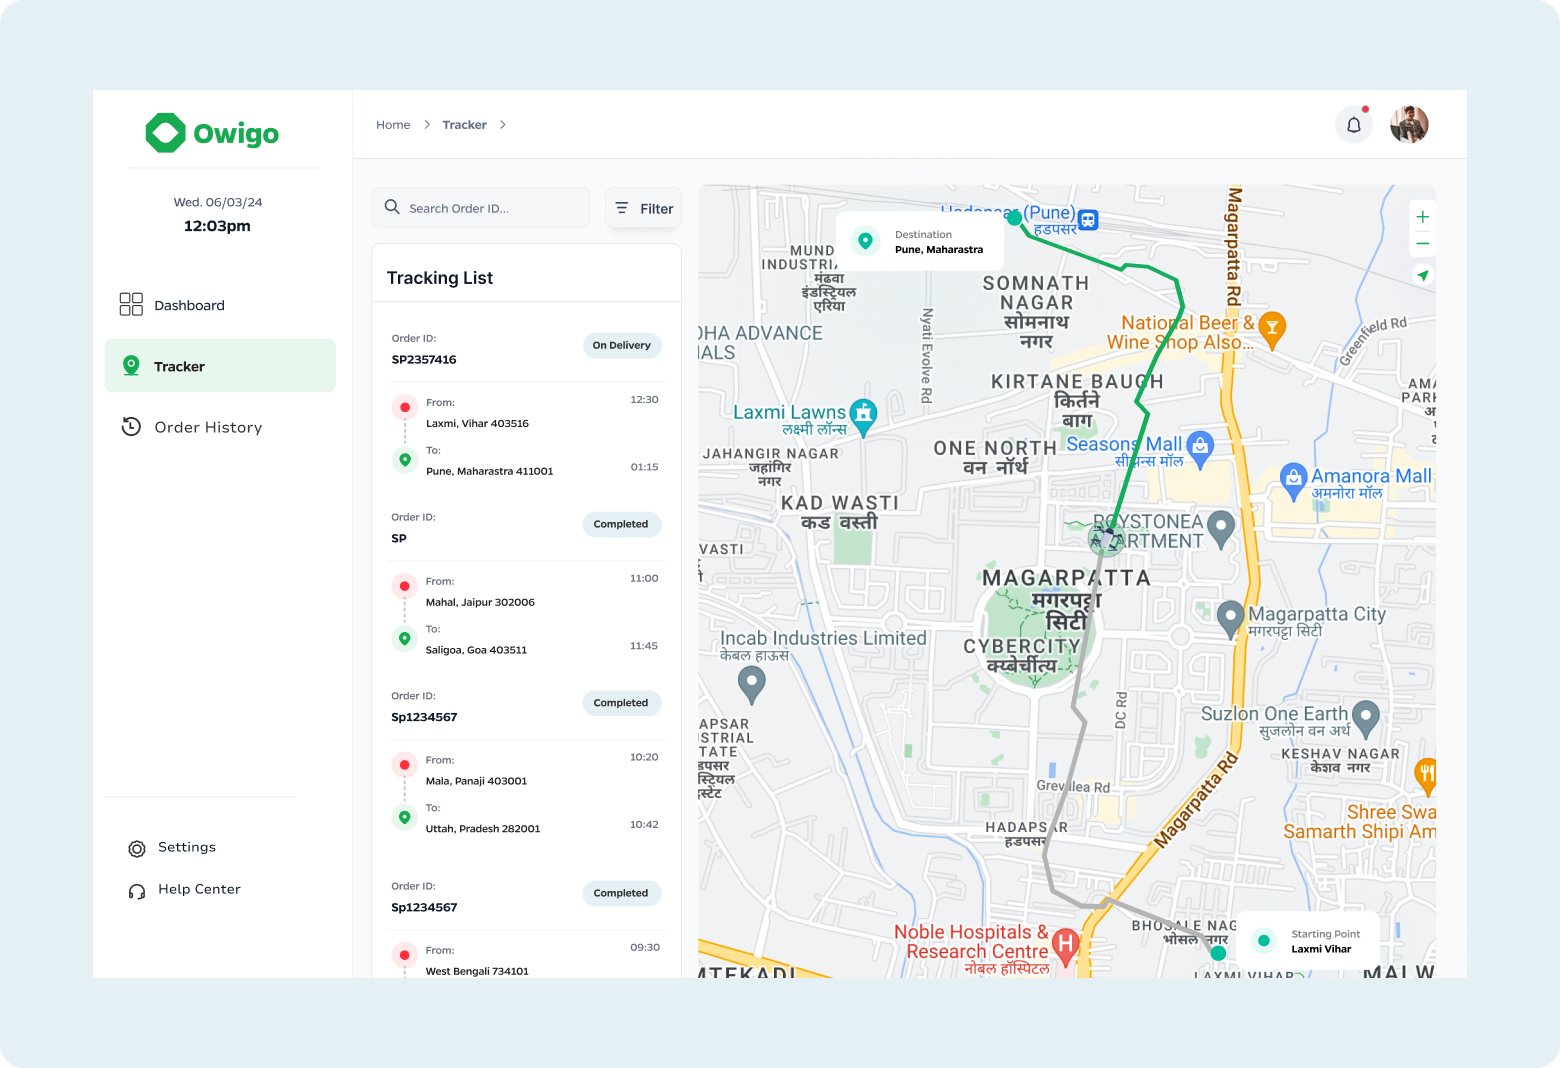The image size is (1560, 1068).
Task: Open notifications bell
Action: 1354,125
